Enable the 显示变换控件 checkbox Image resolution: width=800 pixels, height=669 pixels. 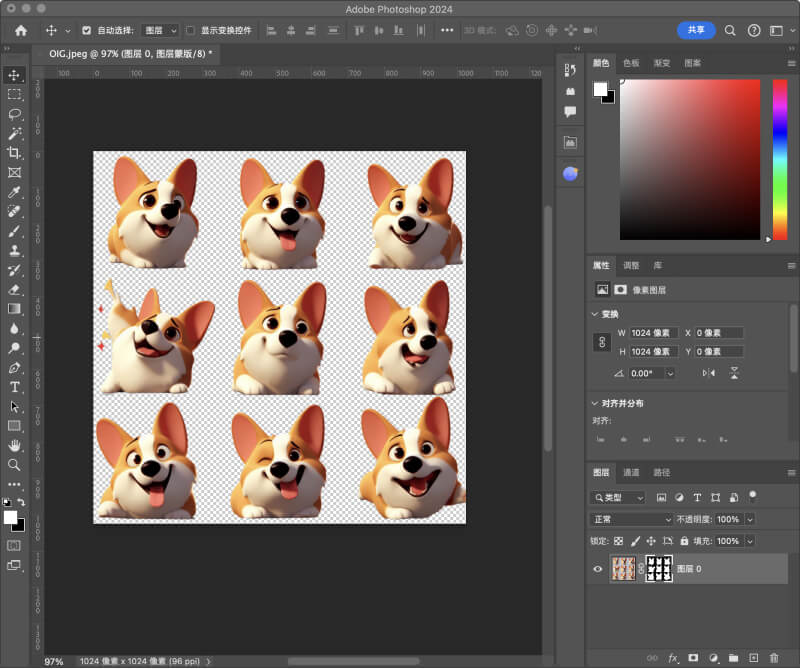click(x=190, y=31)
